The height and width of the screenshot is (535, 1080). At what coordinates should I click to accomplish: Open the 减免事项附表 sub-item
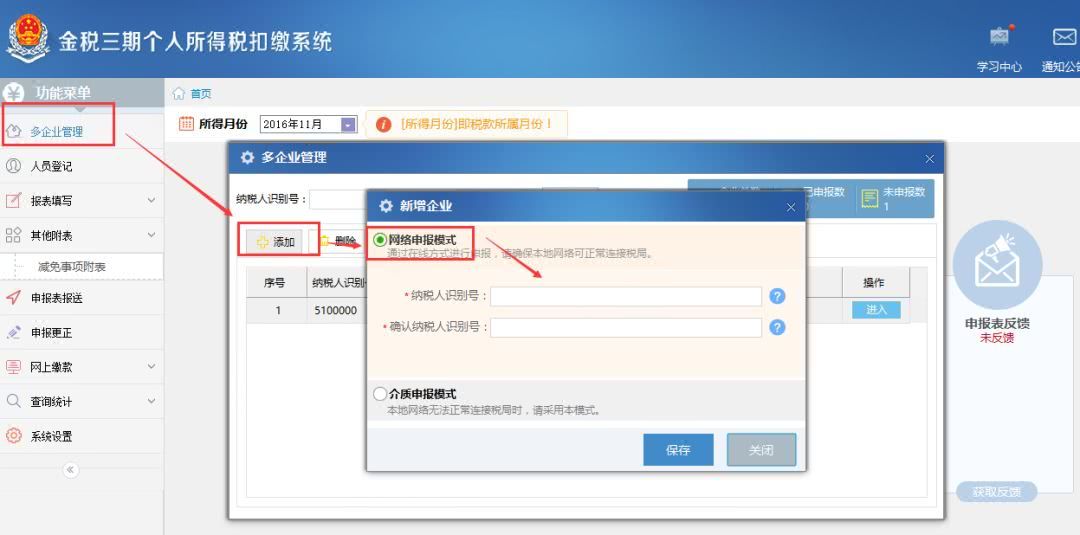coord(72,266)
